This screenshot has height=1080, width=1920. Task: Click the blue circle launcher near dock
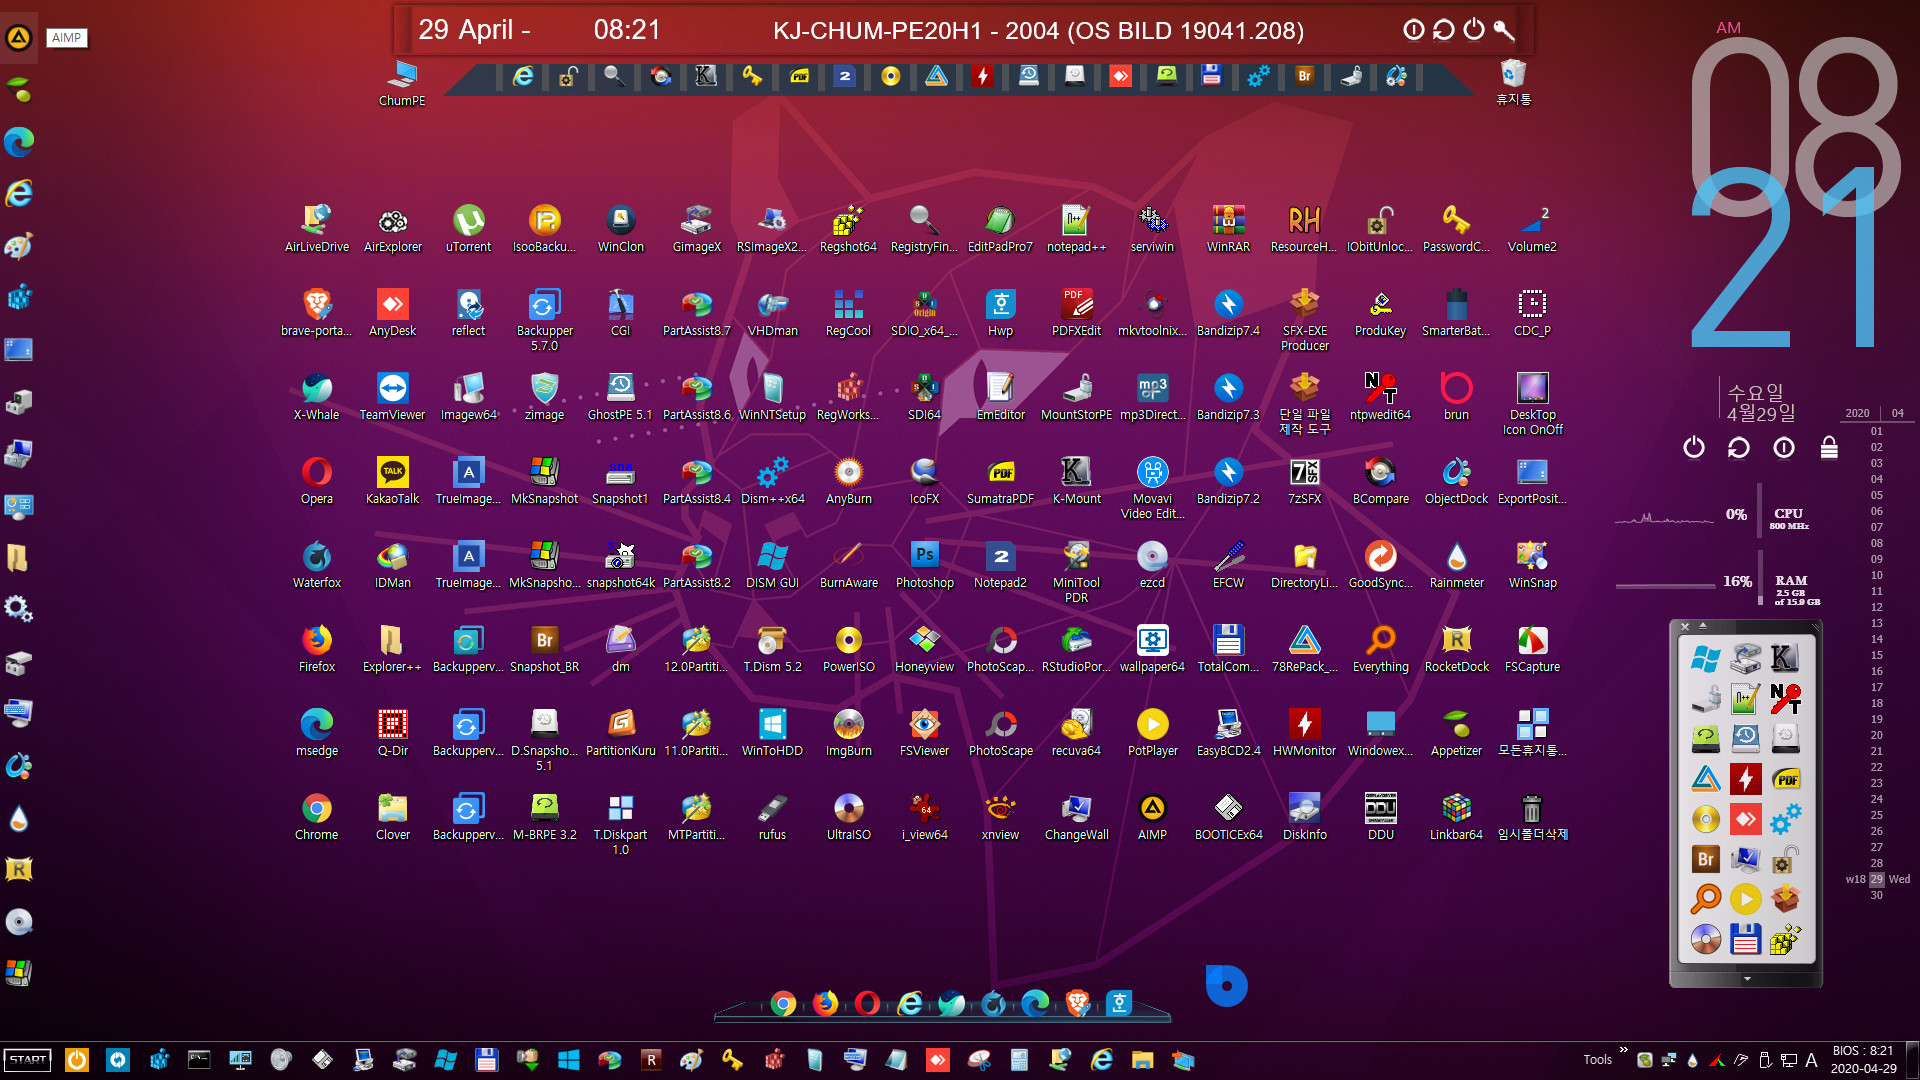tap(1226, 986)
